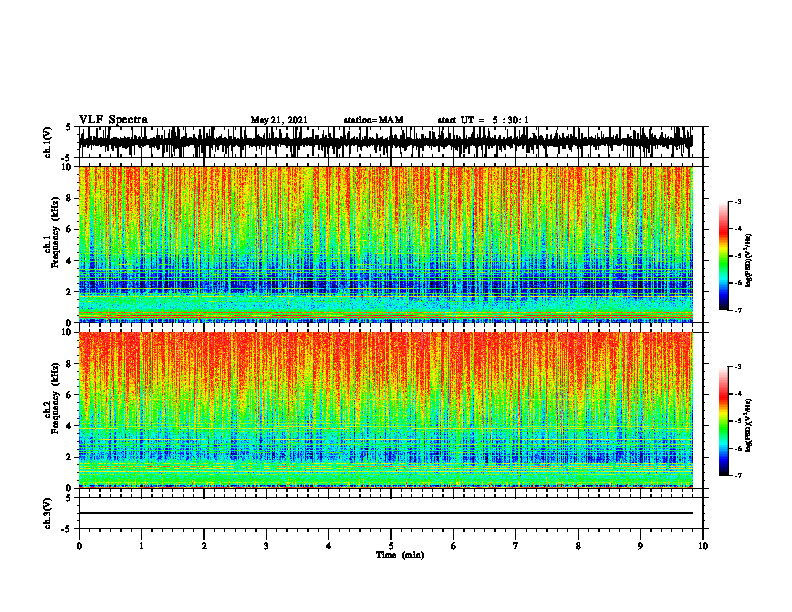Click the ch.1 voltage waveform trace

pyautogui.click(x=385, y=142)
